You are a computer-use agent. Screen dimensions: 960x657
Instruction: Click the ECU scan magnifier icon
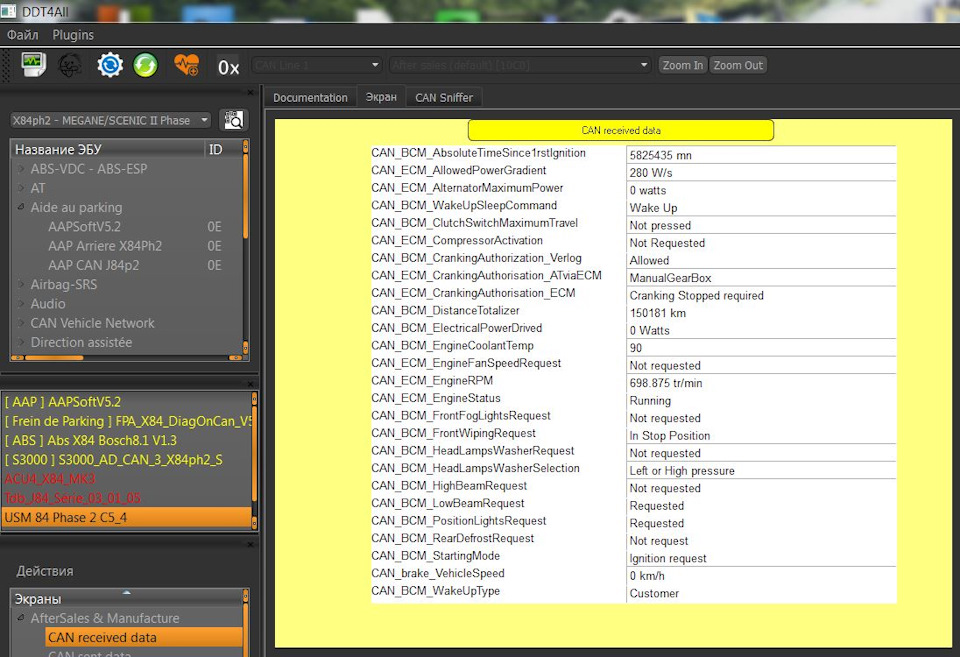click(233, 120)
